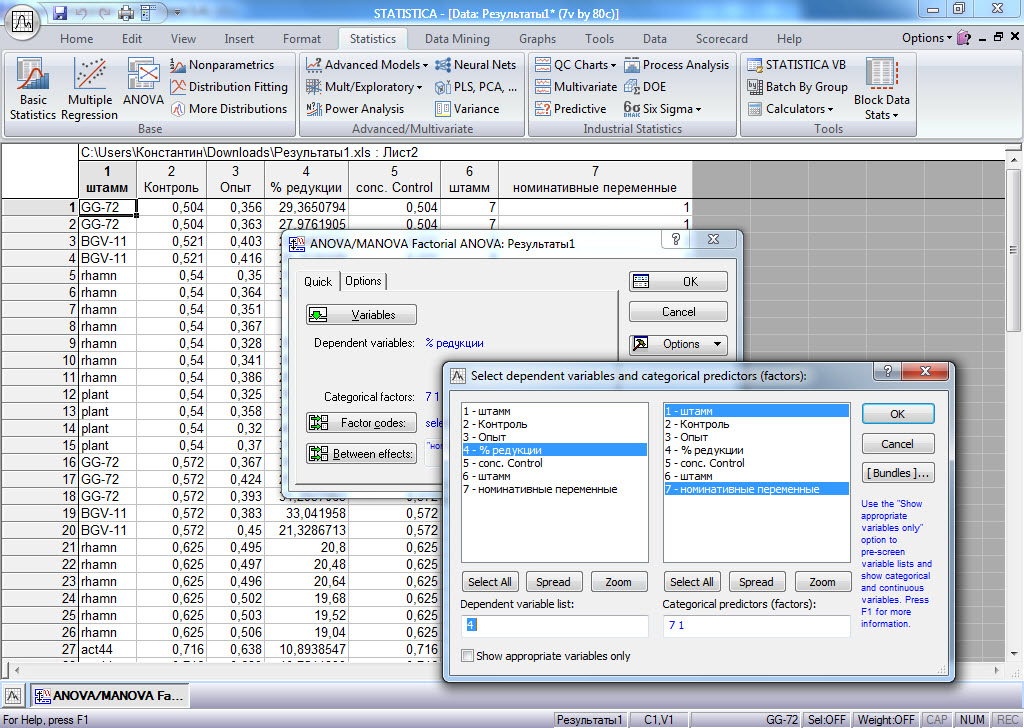Click the '% редукции' column 4 header
The height and width of the screenshot is (728, 1024).
click(306, 180)
